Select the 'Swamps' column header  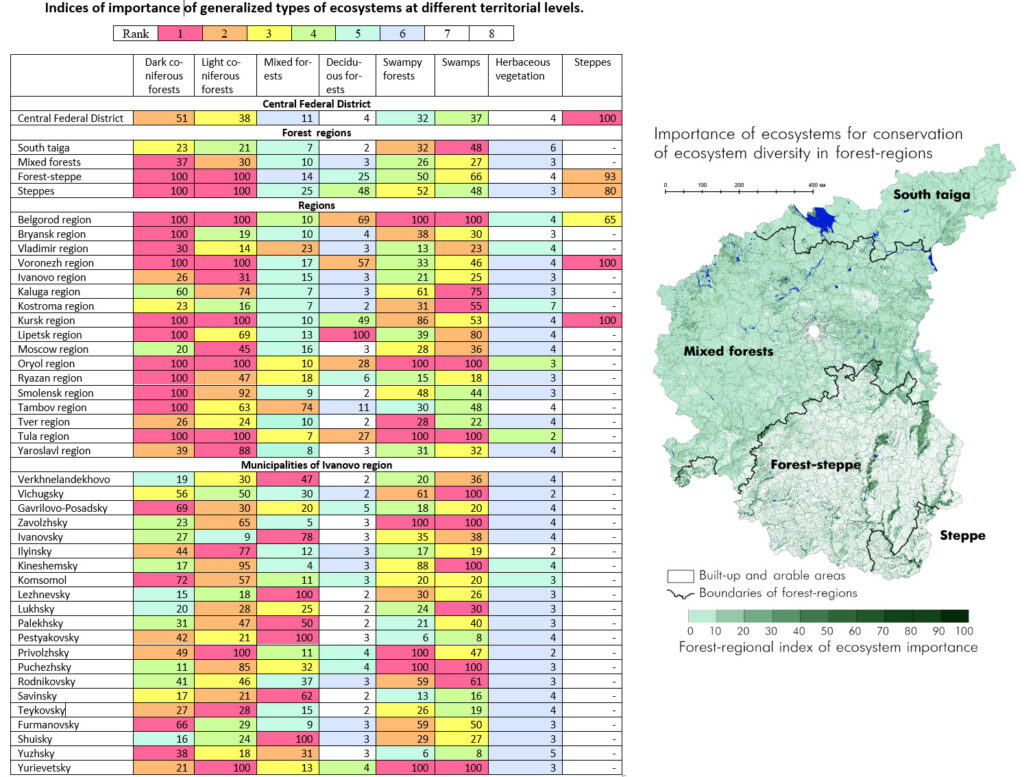coord(461,76)
